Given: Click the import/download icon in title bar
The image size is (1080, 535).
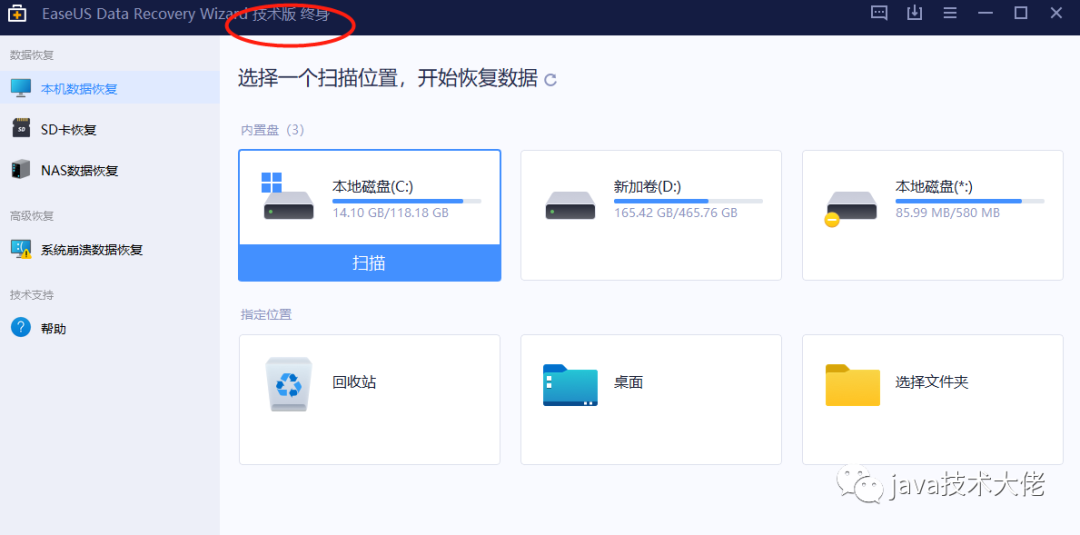Looking at the screenshot, I should coord(914,13).
